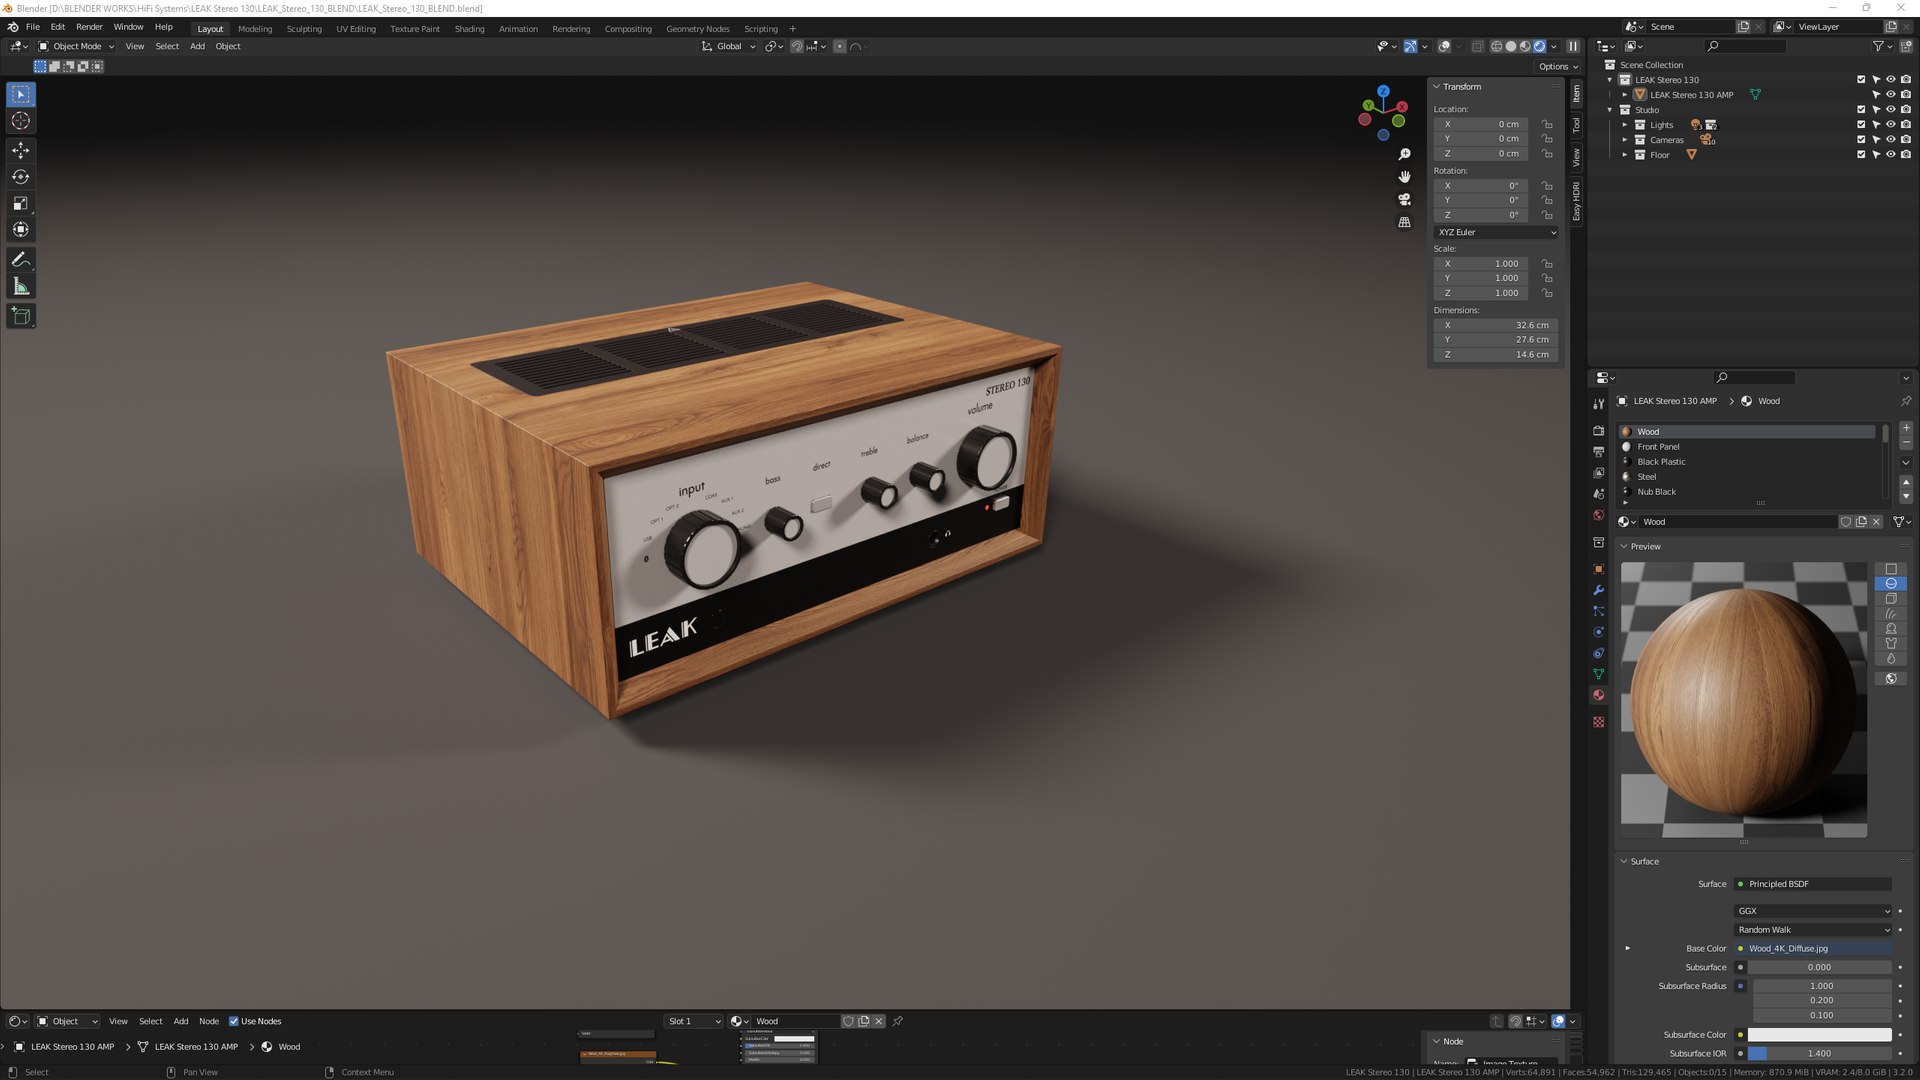
Task: Hide the Cameras collection with eye icon
Action: pos(1890,140)
